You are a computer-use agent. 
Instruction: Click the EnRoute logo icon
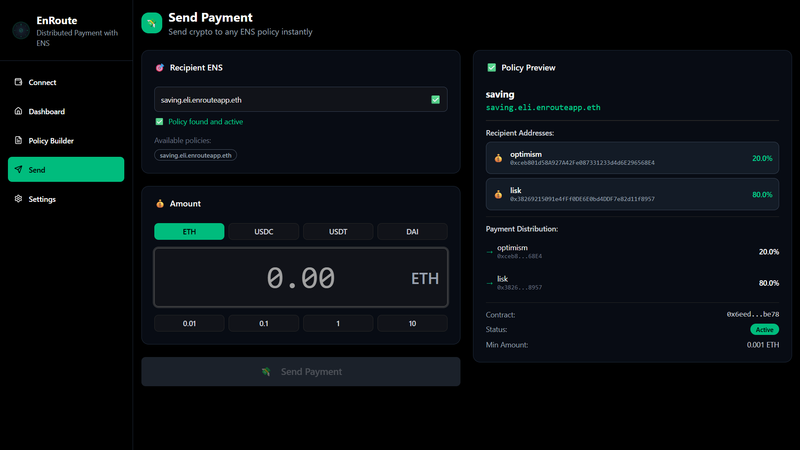pos(20,31)
